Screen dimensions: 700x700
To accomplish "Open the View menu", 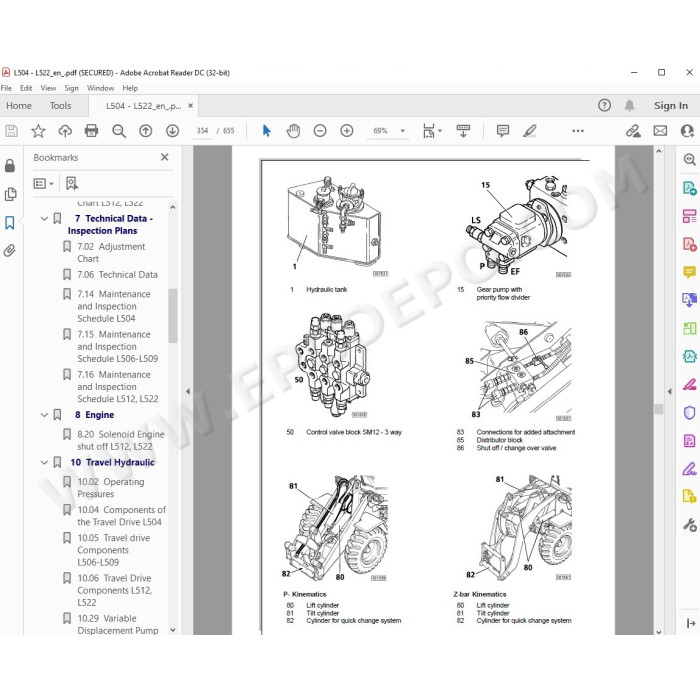I will [48, 88].
